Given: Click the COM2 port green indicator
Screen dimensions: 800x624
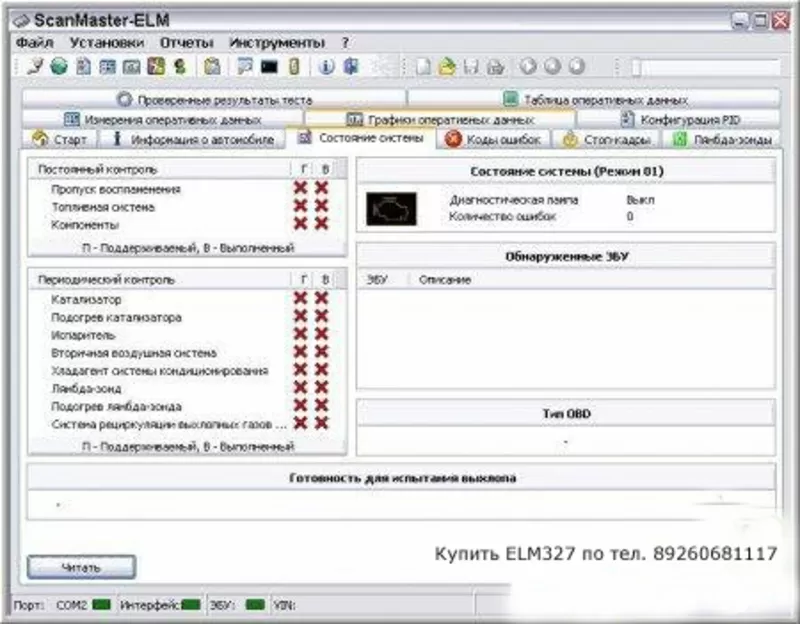Looking at the screenshot, I should (x=102, y=605).
